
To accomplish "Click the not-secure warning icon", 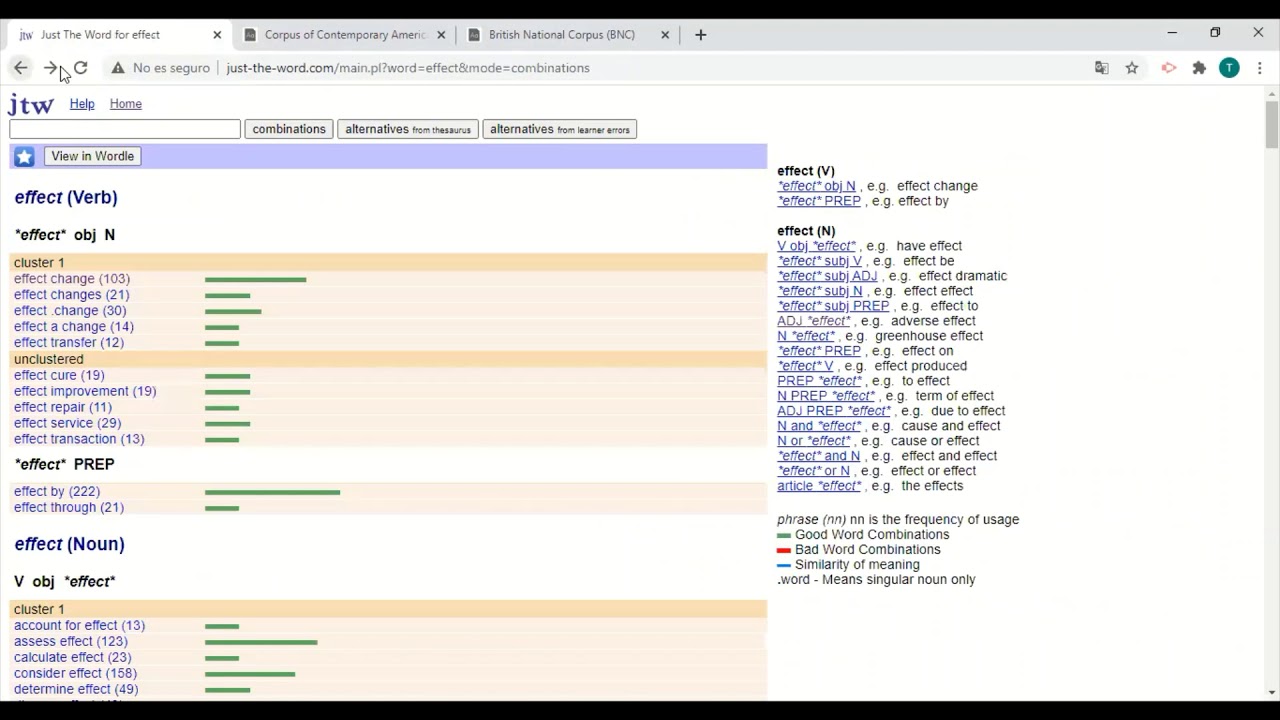I will 118,68.
